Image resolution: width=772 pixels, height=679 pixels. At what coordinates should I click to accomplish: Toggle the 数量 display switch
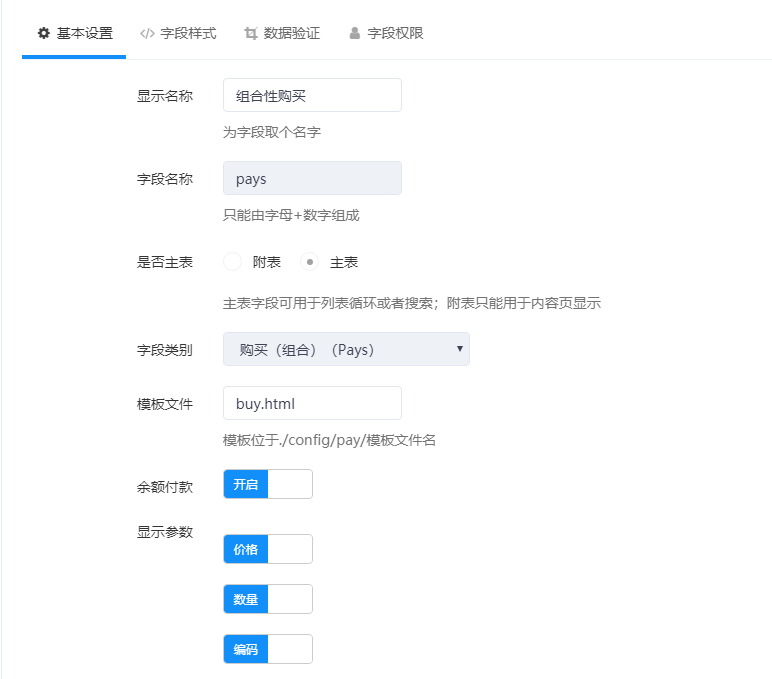coord(268,599)
